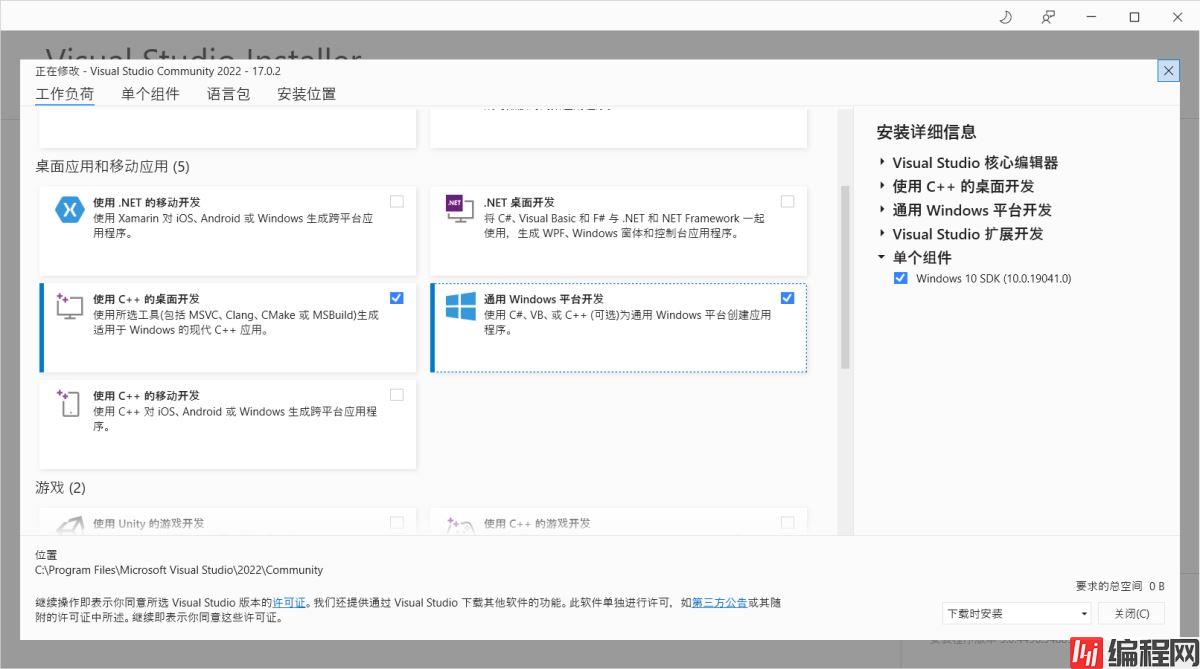The image size is (1200, 669).
Task: Switch to the 单个组件 tab
Action: (x=150, y=94)
